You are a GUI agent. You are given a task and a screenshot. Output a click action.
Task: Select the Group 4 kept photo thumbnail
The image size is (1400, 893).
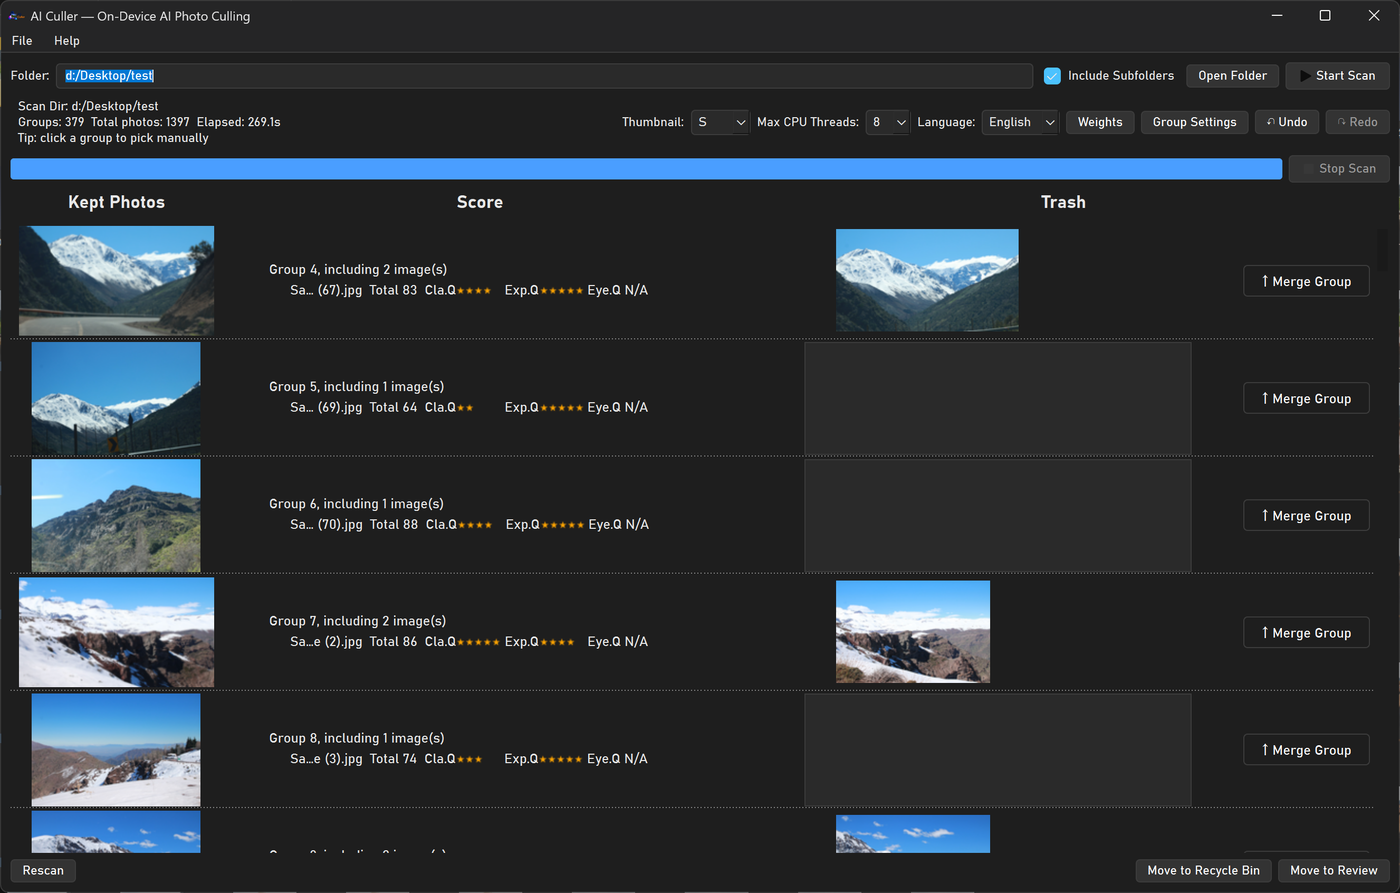click(116, 280)
